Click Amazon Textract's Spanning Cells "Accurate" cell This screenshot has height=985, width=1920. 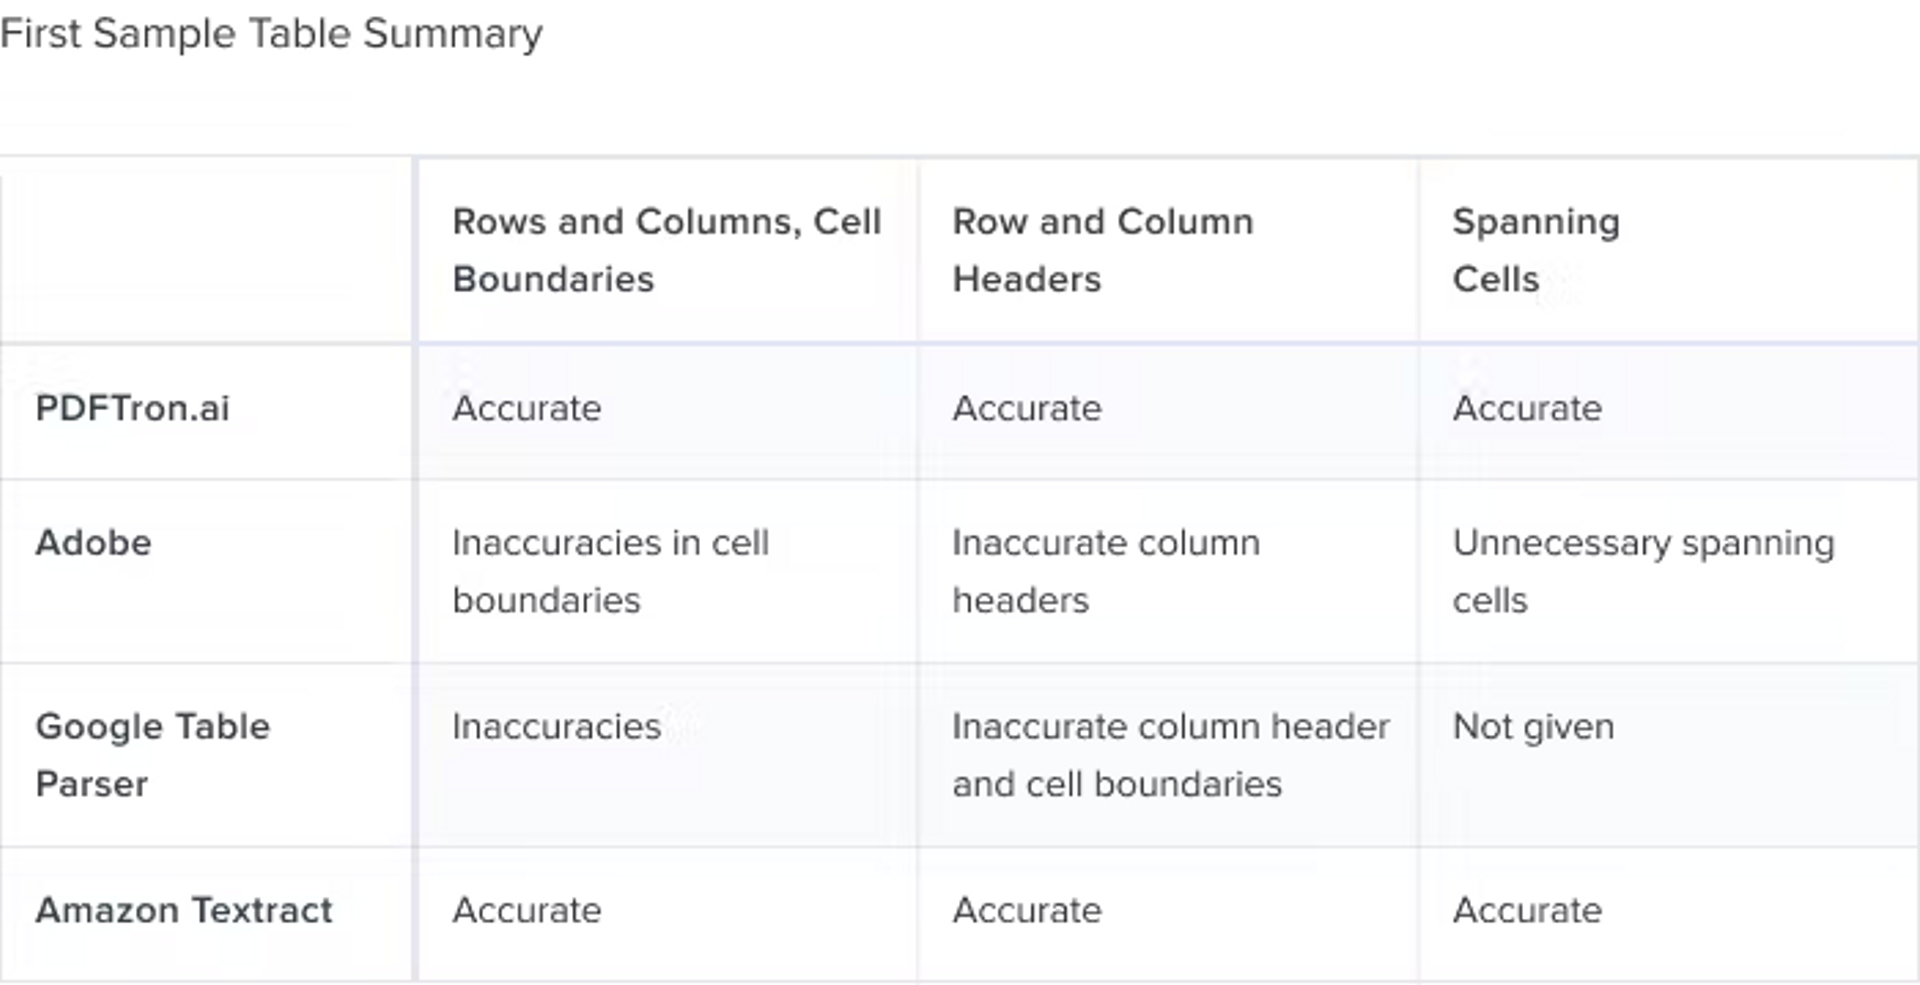(1527, 911)
